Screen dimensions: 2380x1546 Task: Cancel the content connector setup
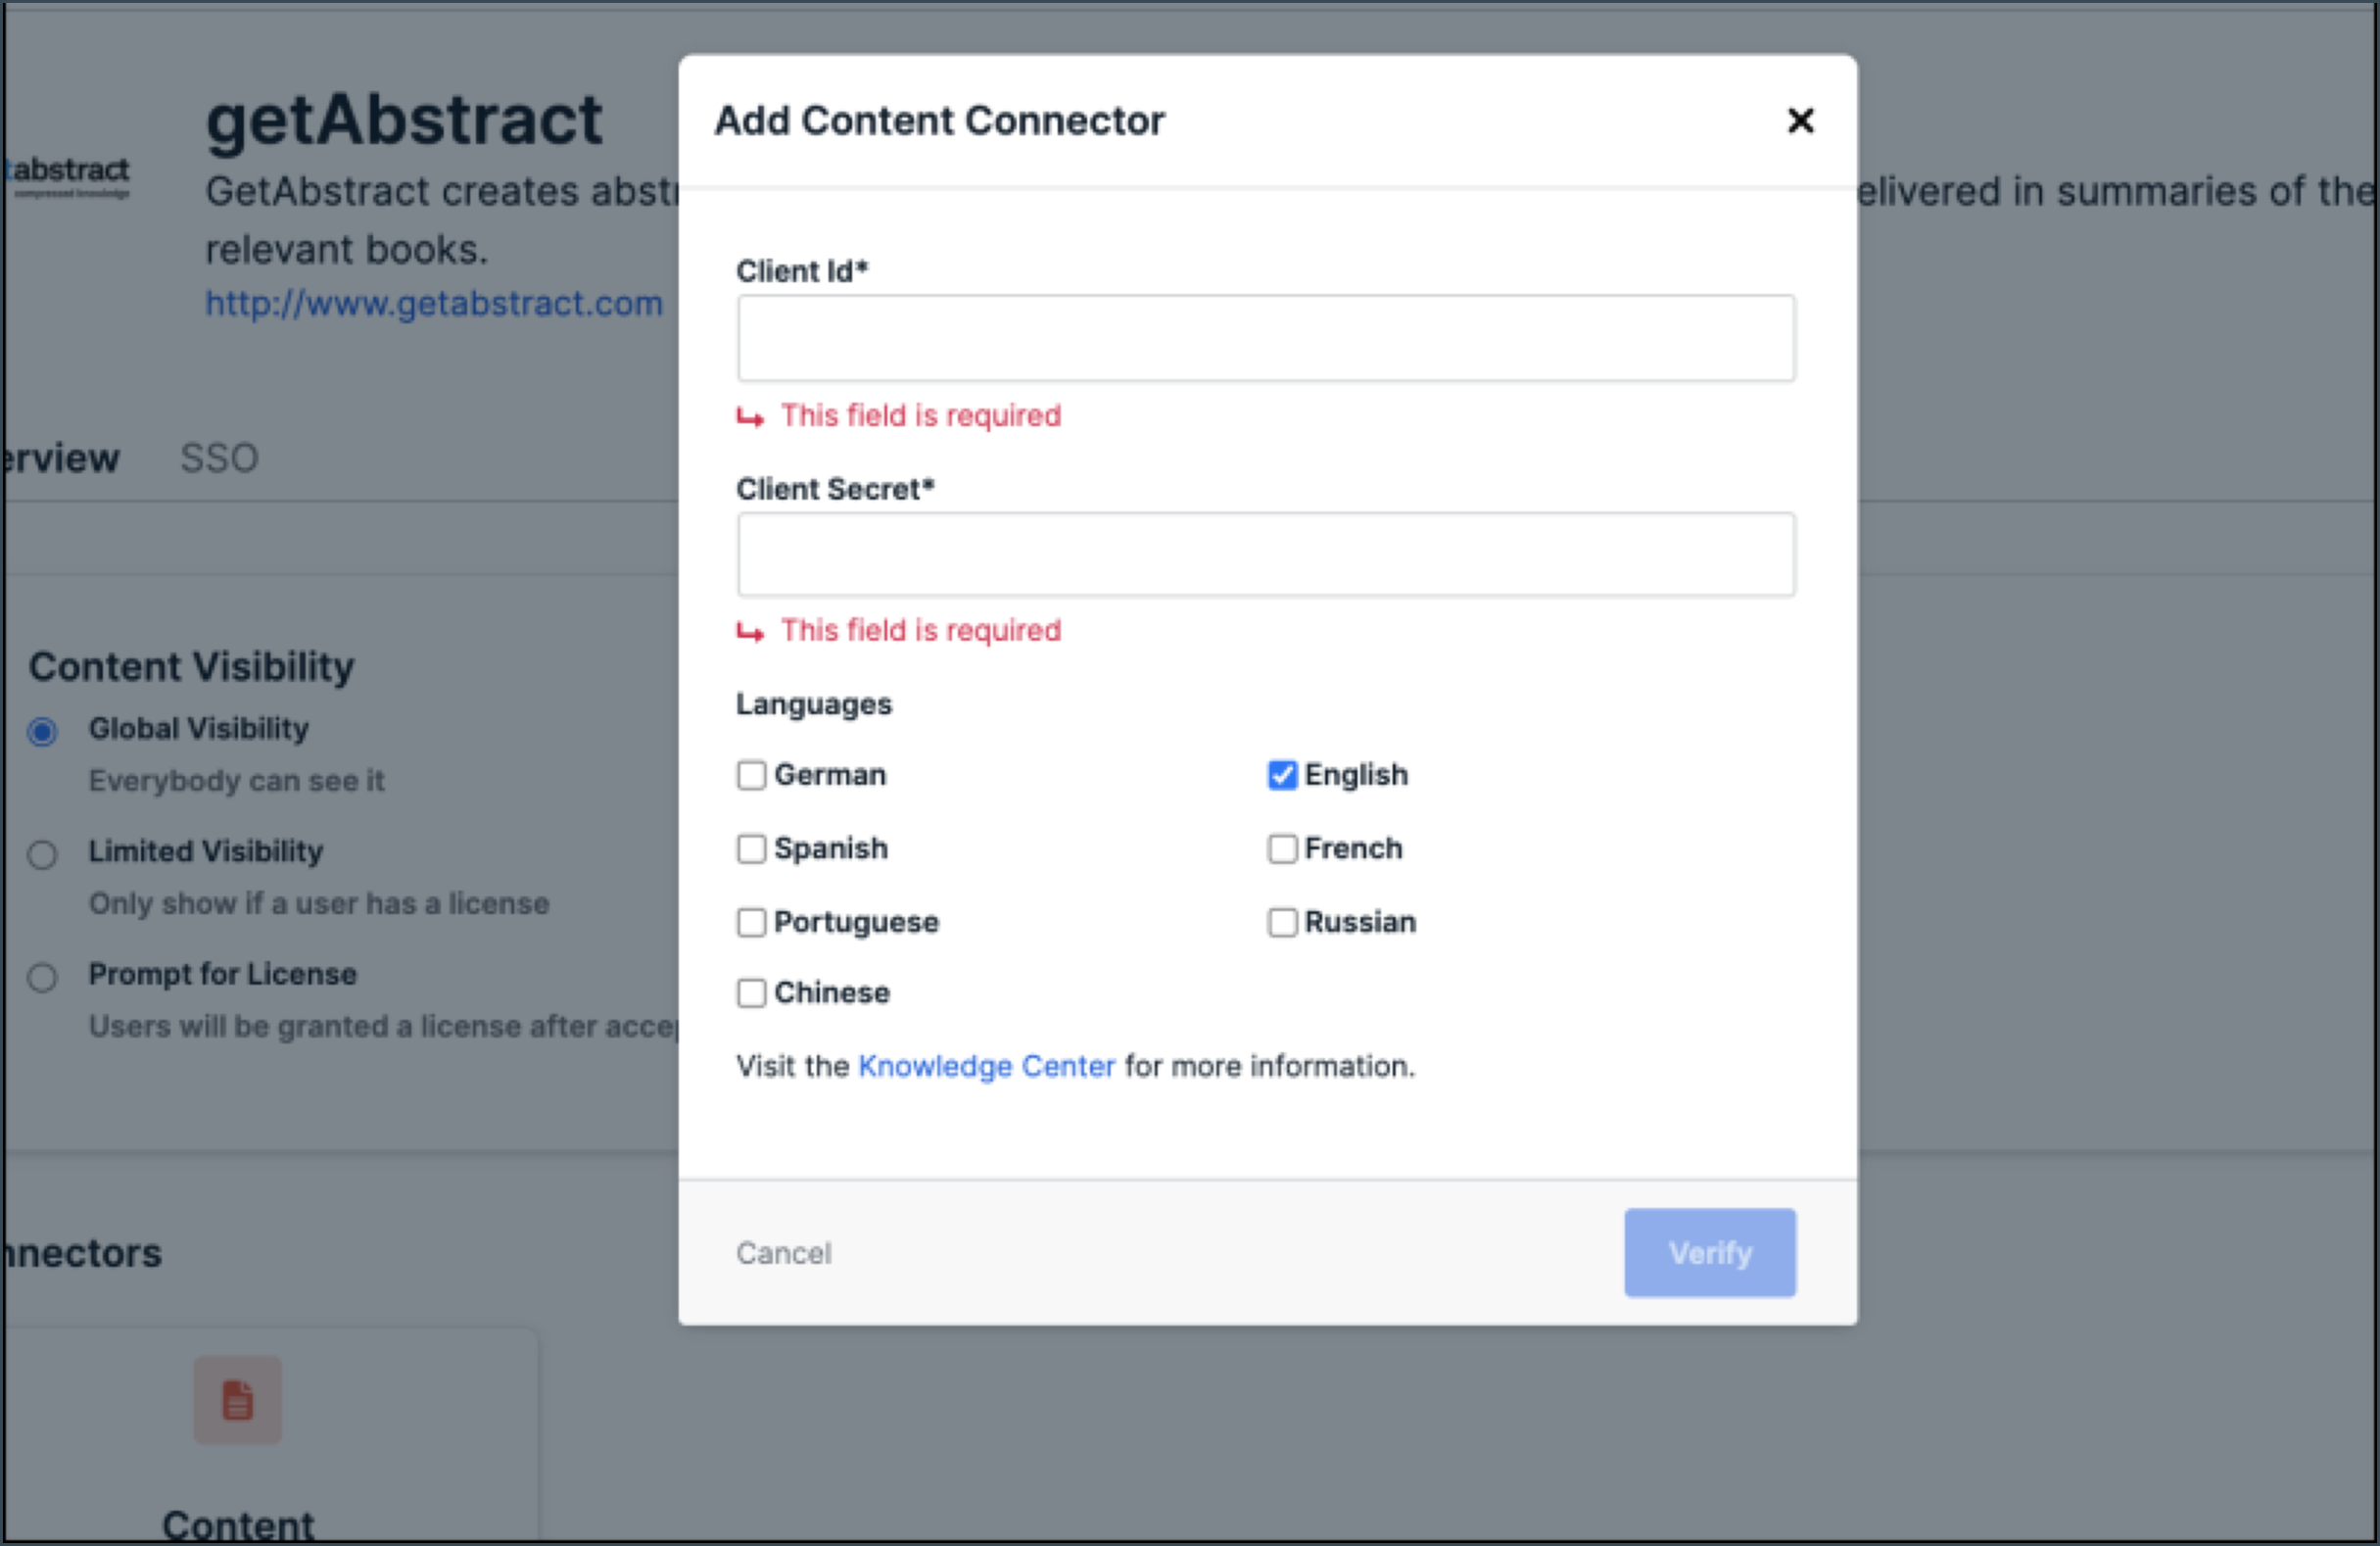point(784,1253)
